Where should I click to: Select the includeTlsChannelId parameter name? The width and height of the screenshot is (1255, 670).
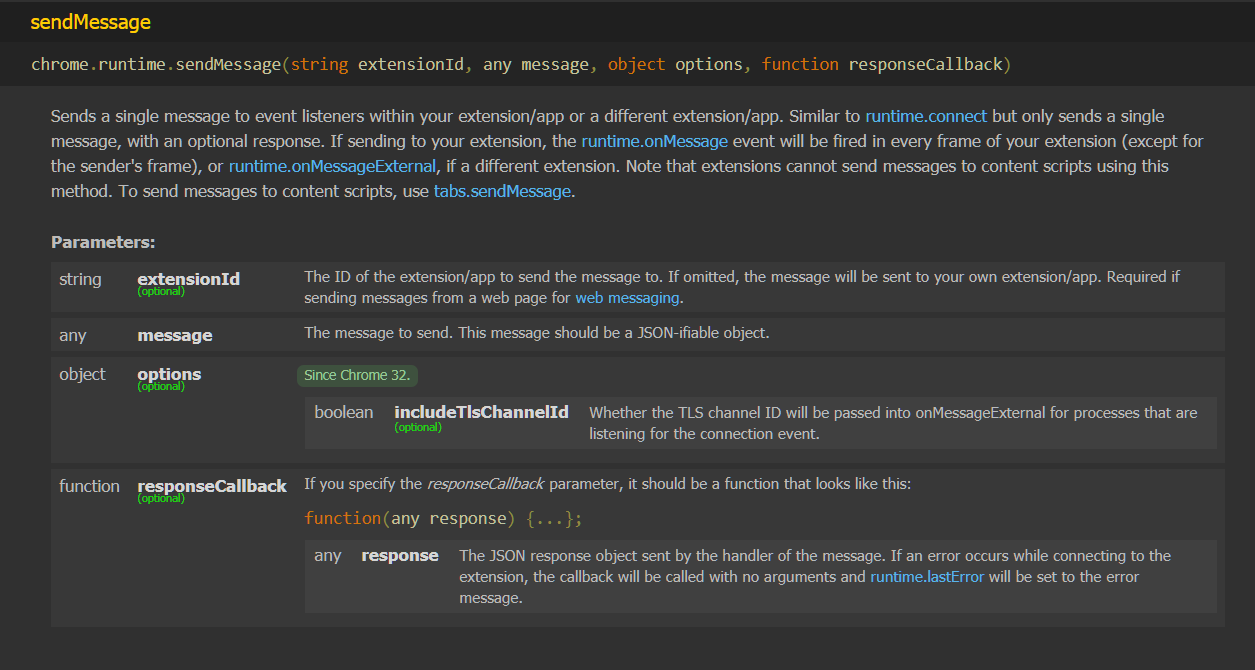click(x=481, y=411)
